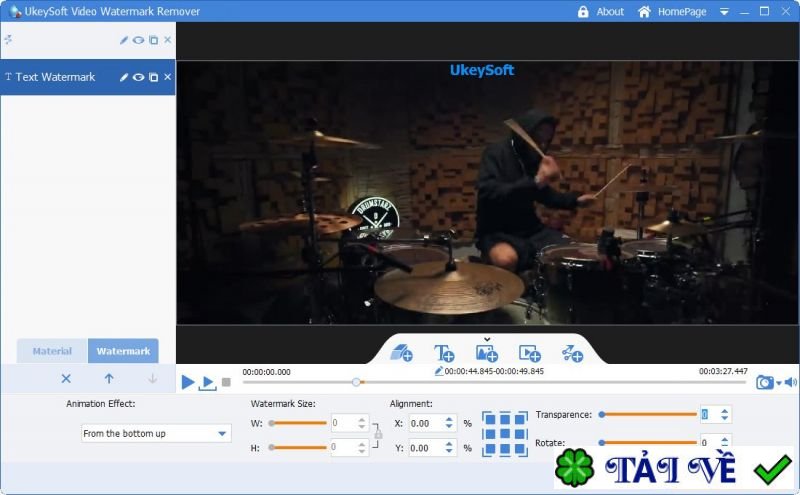Click the add effect watermark icon
The height and width of the screenshot is (495, 800).
(x=572, y=353)
